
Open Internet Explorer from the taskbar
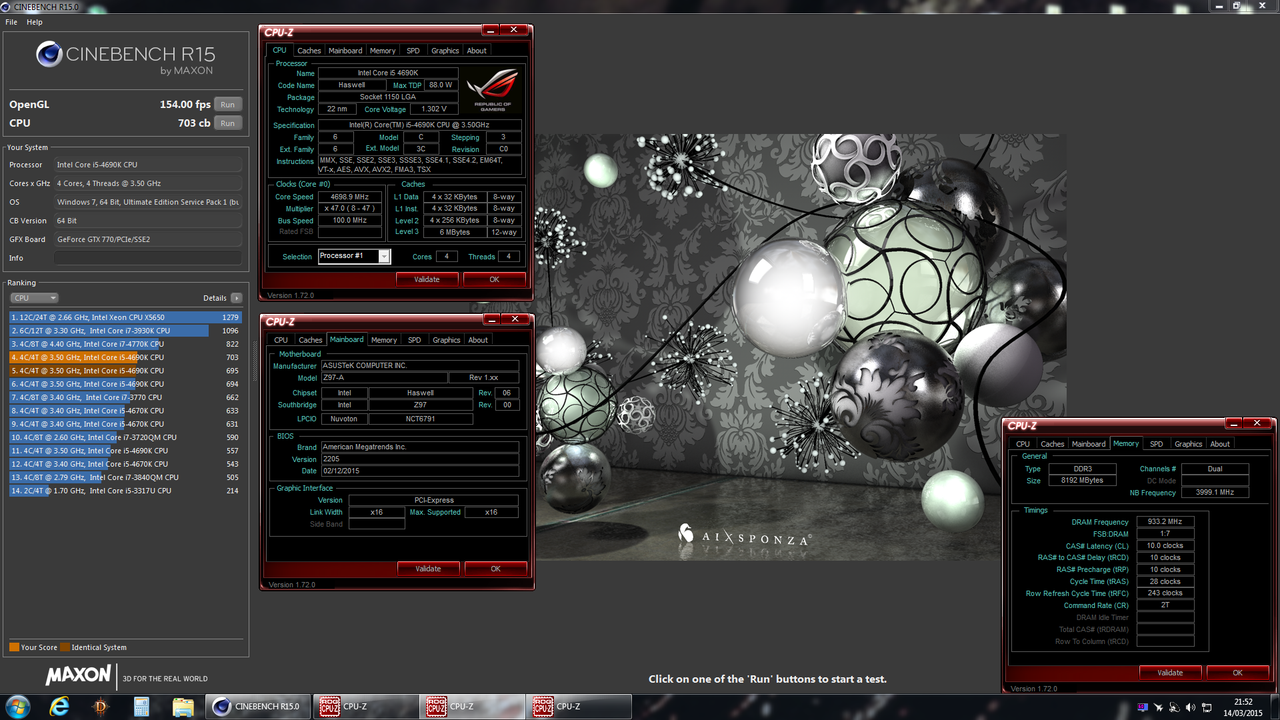[x=60, y=706]
